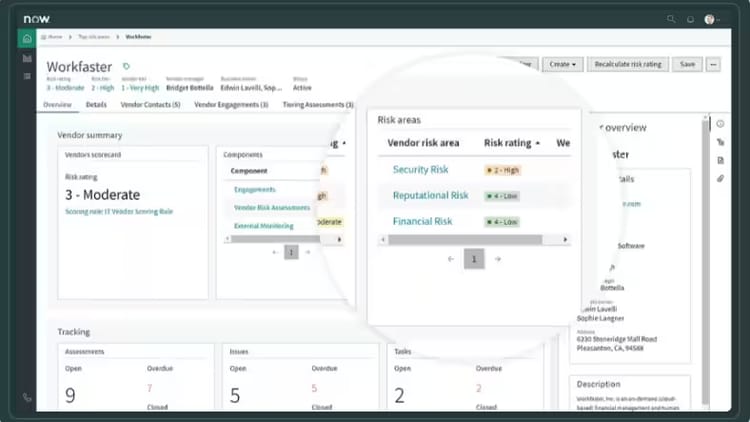Click the Workfaster breadcrumb item

click(138, 37)
